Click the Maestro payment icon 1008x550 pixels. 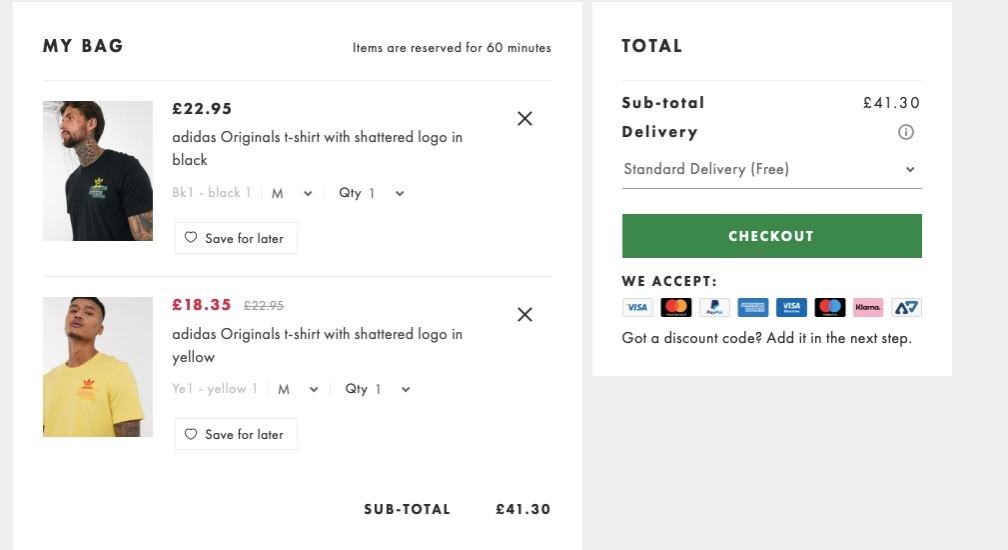830,307
